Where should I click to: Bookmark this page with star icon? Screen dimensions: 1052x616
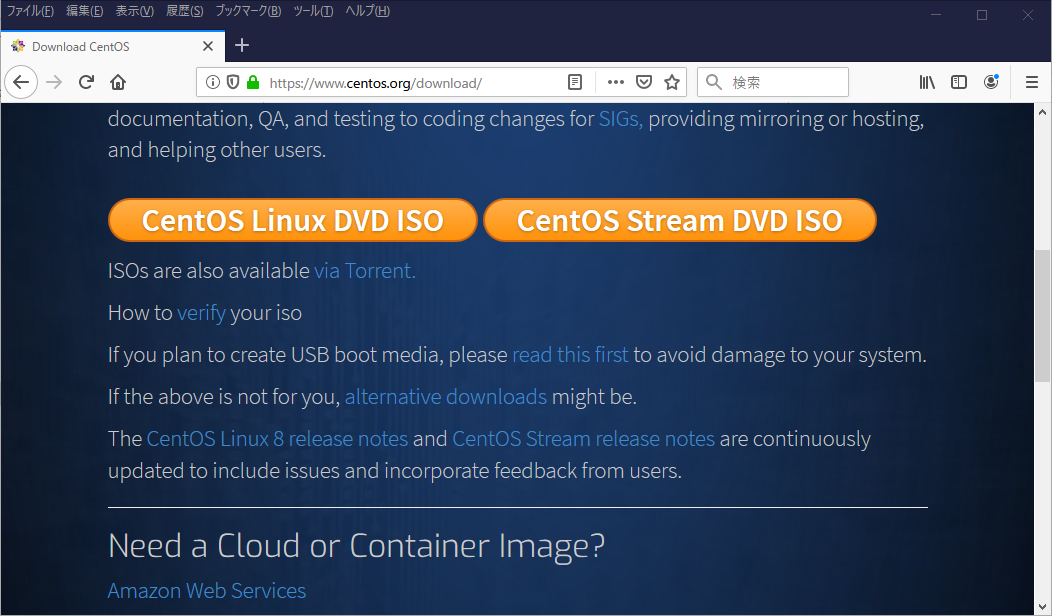pos(672,82)
